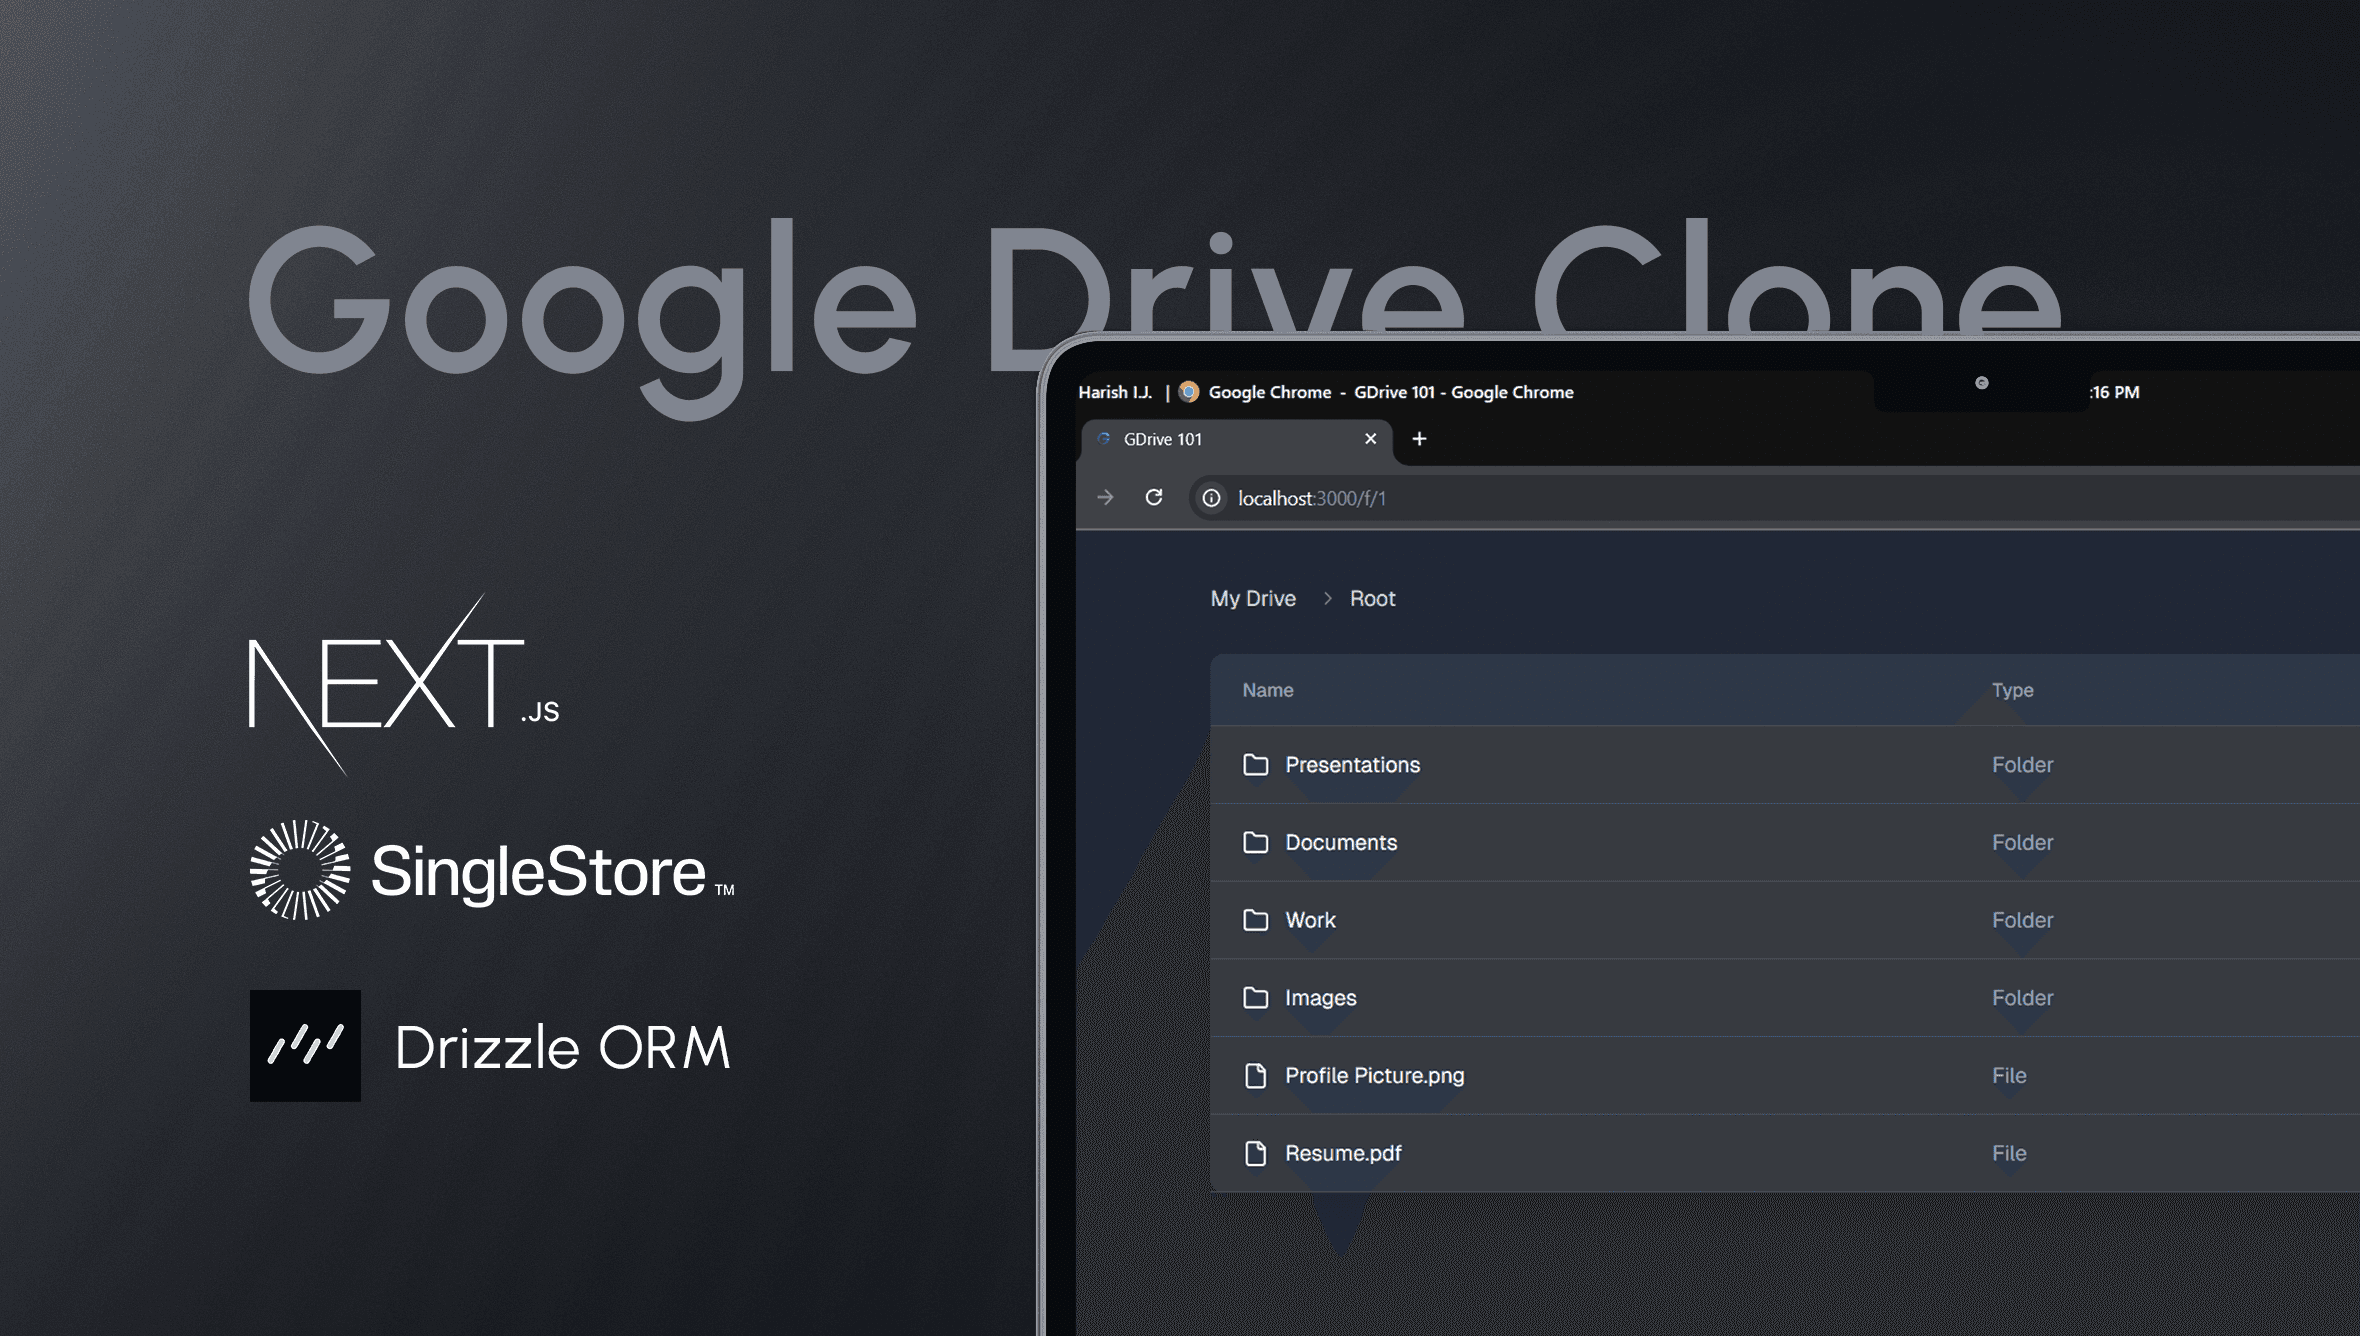Click the chevron between My Drive and Root
The image size is (2360, 1336).
click(x=1328, y=598)
